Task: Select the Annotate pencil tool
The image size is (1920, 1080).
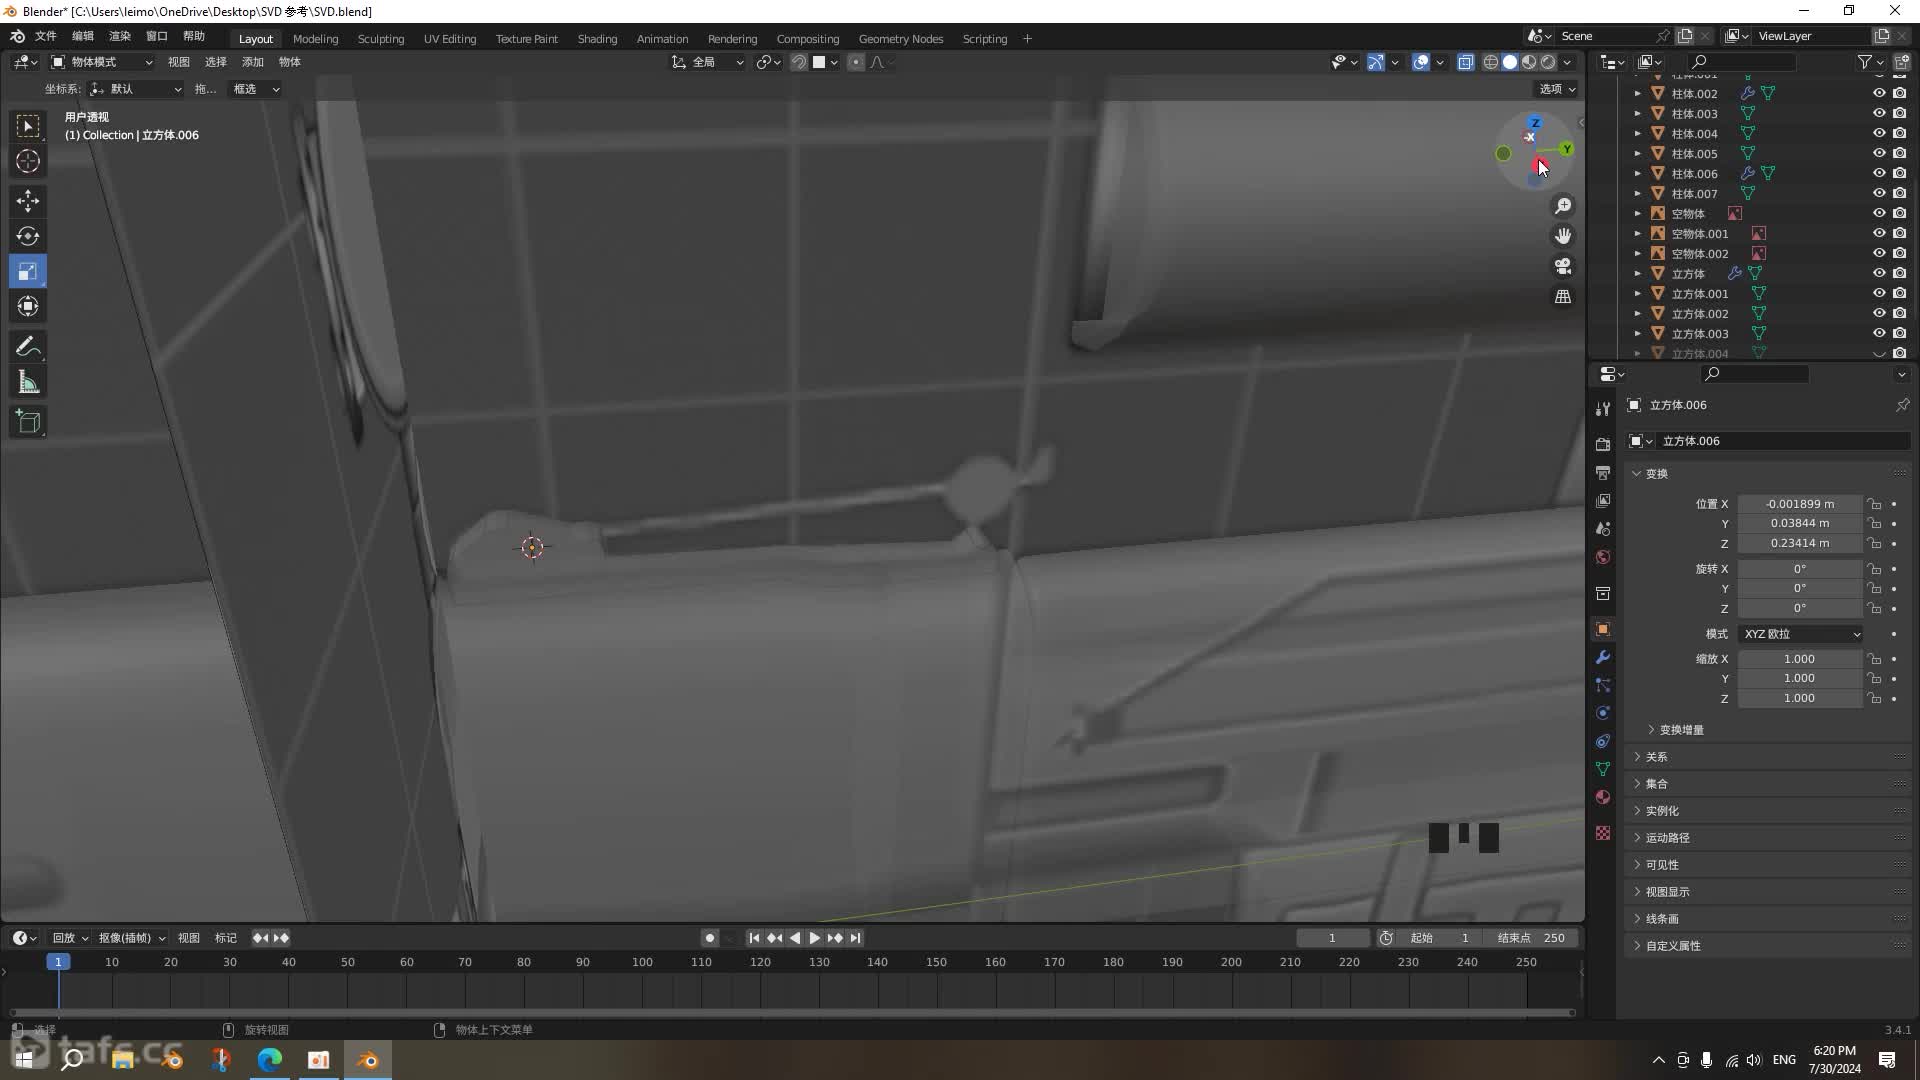Action: tap(28, 347)
